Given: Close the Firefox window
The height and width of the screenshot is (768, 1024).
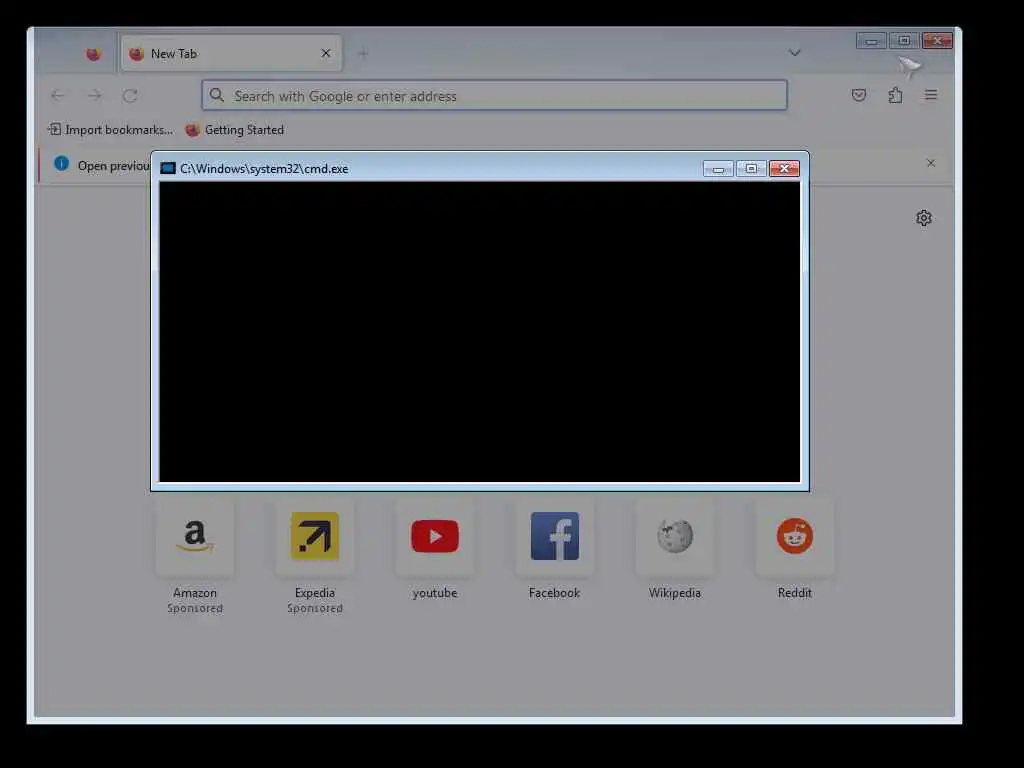Looking at the screenshot, I should pyautogui.click(x=937, y=41).
